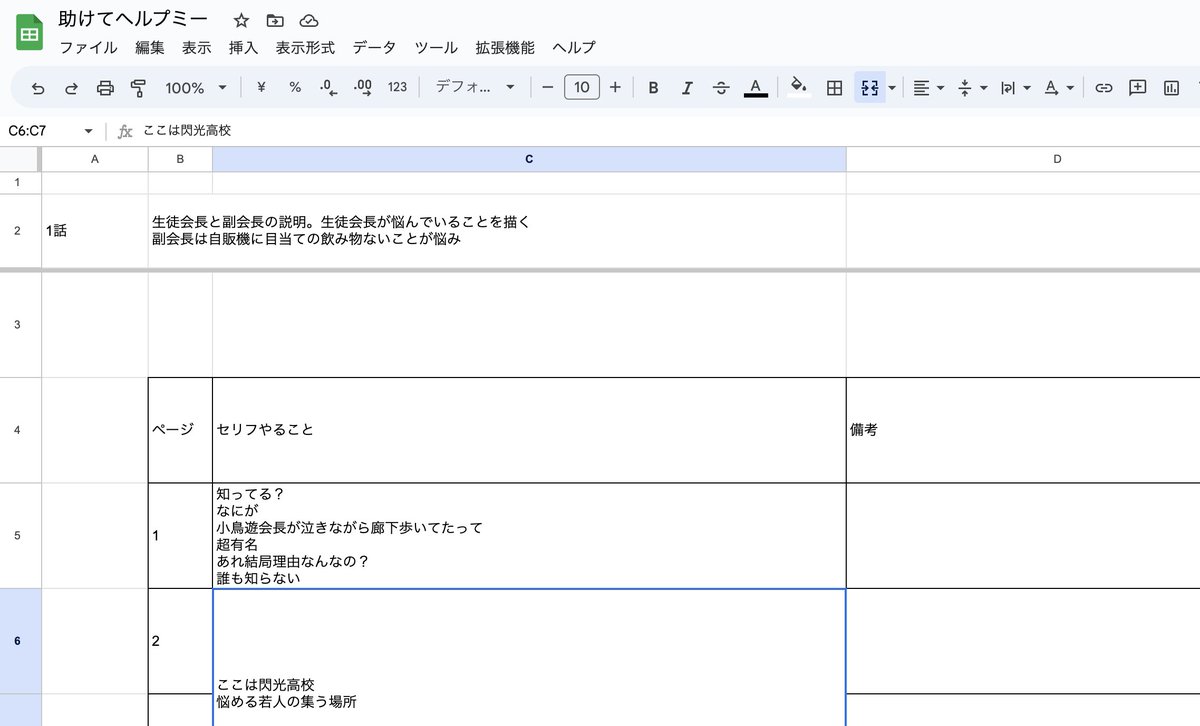Format as yen currency
1200x726 pixels.
pyautogui.click(x=261, y=87)
